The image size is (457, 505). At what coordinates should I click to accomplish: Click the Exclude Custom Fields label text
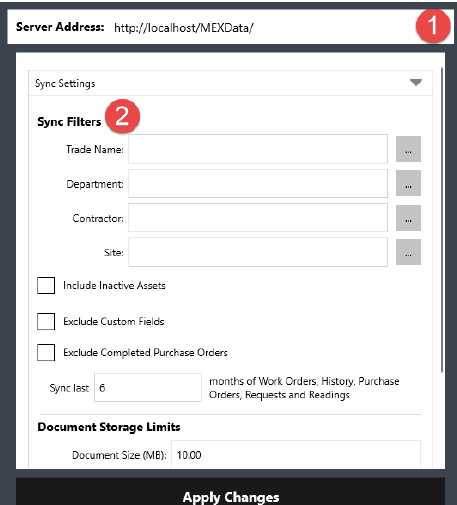point(114,321)
